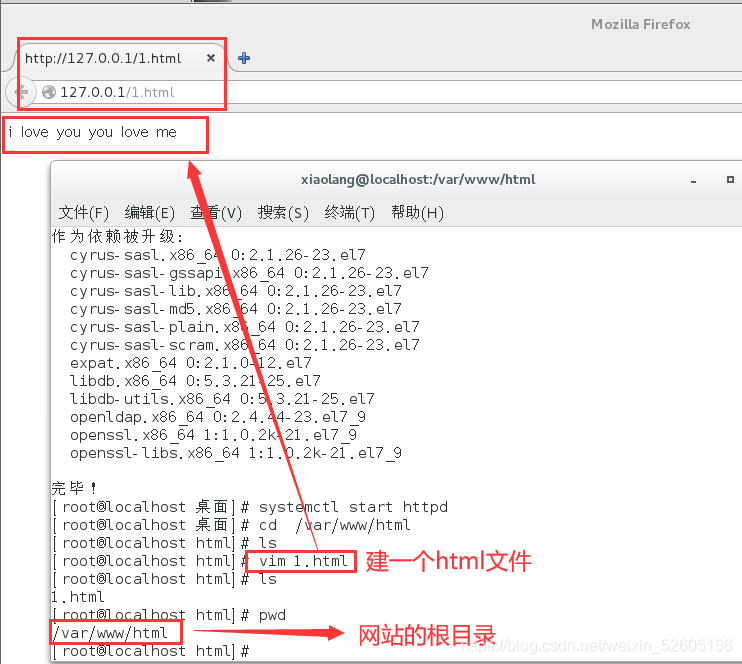Click the openldap.x86_64 package line
This screenshot has width=742, height=664.
[218, 416]
